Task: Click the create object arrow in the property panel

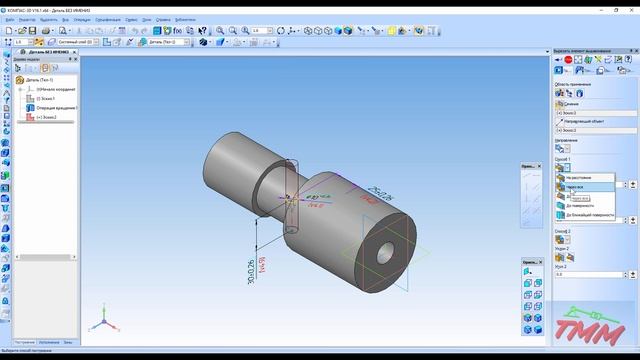Action: click(558, 60)
